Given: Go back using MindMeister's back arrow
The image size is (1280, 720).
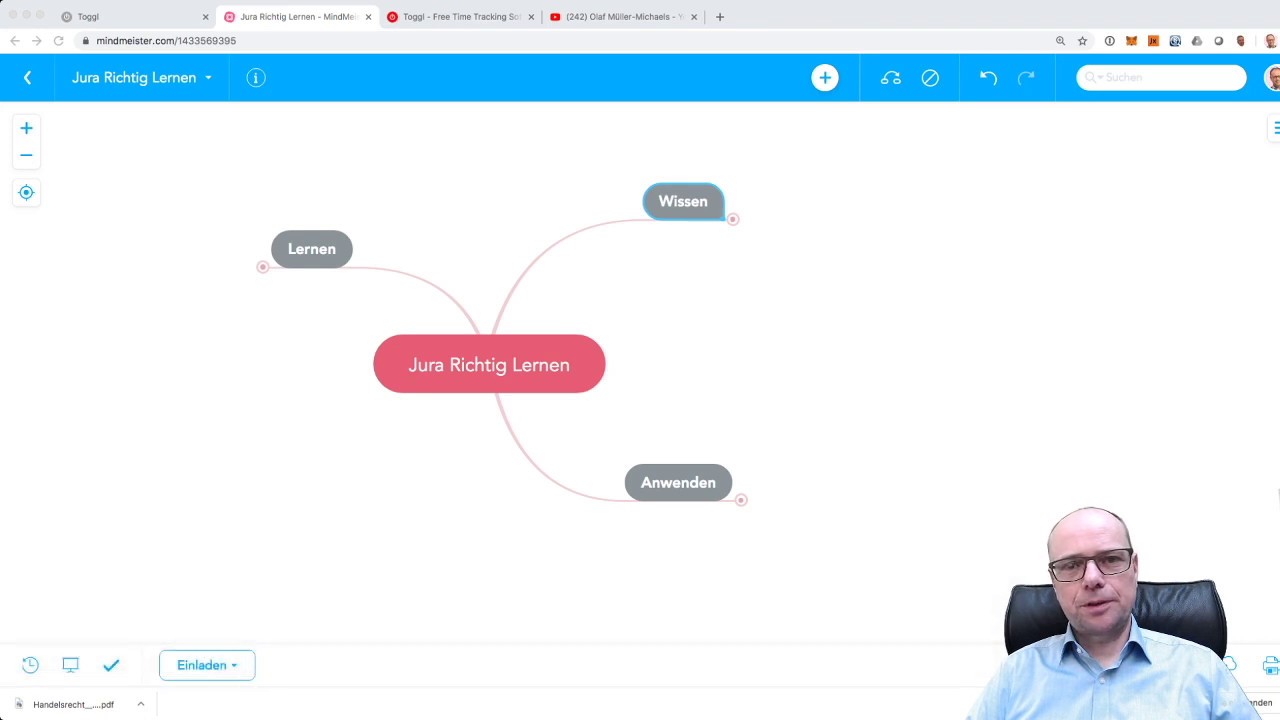Looking at the screenshot, I should point(28,77).
